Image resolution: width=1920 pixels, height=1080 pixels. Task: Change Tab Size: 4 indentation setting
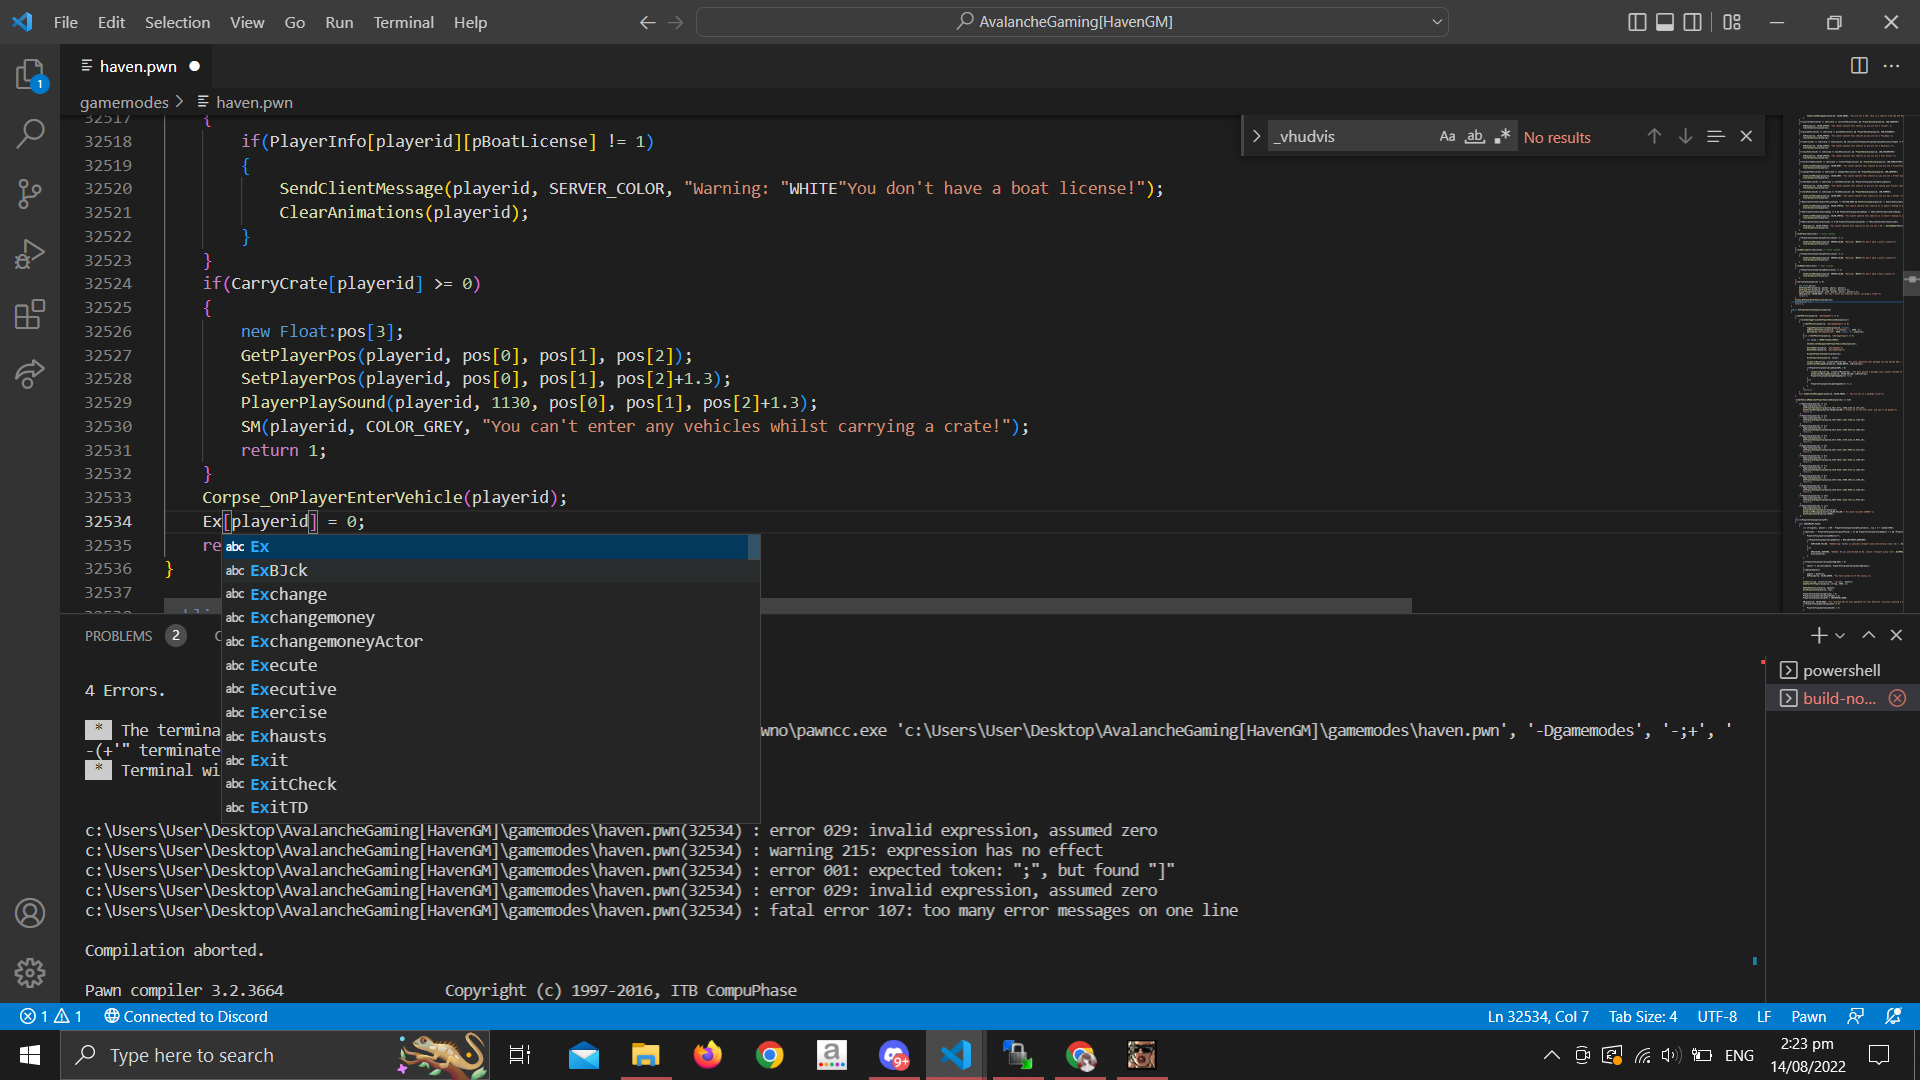[1642, 1017]
